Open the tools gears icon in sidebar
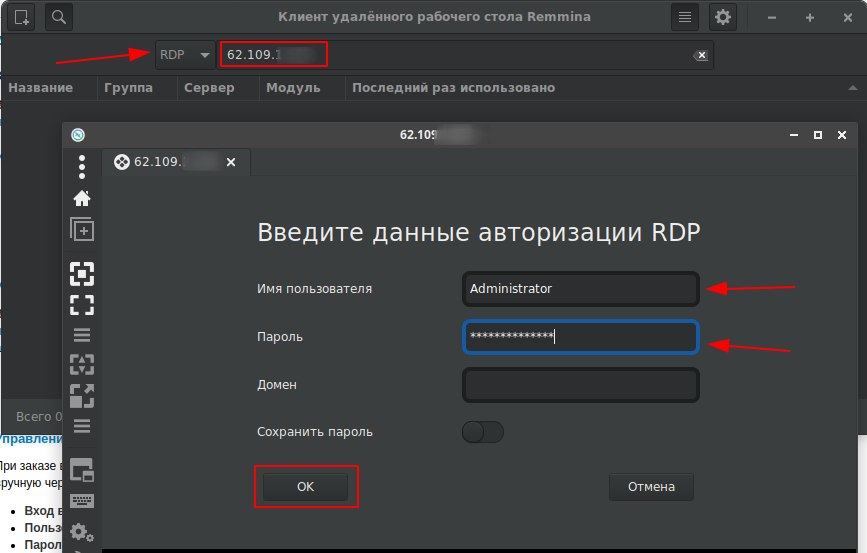 (x=82, y=532)
